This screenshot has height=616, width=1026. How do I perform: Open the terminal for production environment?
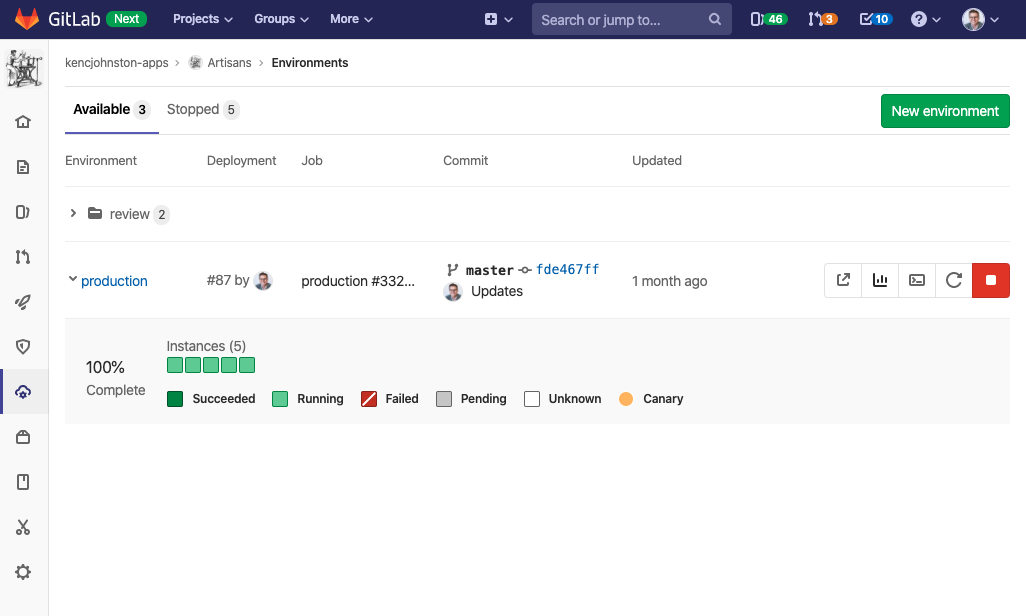tap(917, 280)
